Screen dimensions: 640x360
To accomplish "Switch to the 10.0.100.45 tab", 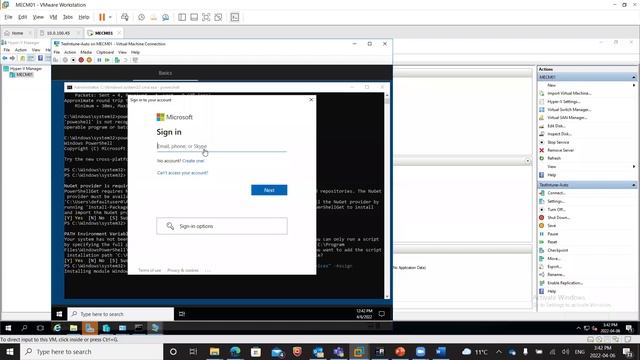I will (x=58, y=33).
